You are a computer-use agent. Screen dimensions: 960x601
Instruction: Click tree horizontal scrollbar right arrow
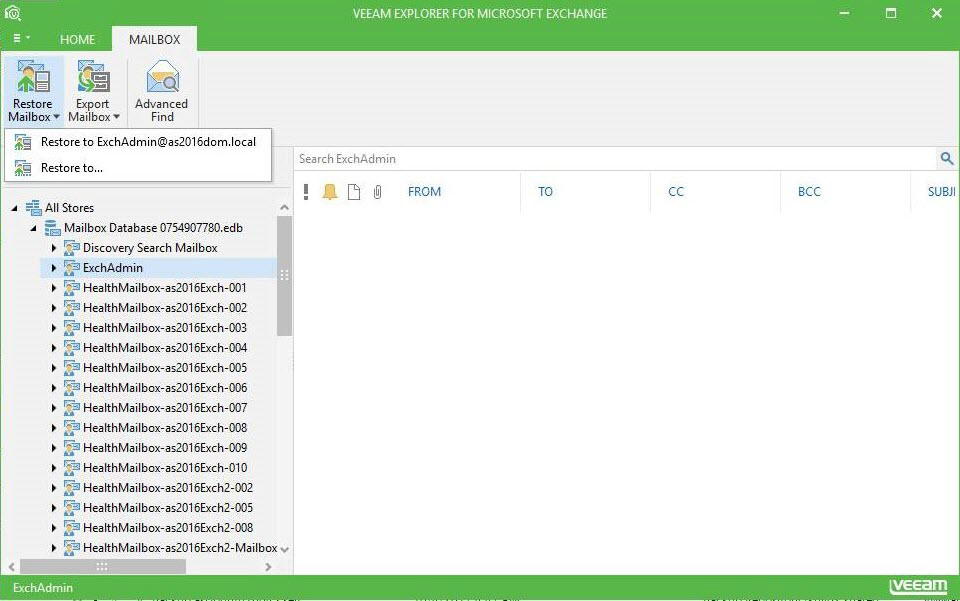(x=268, y=567)
